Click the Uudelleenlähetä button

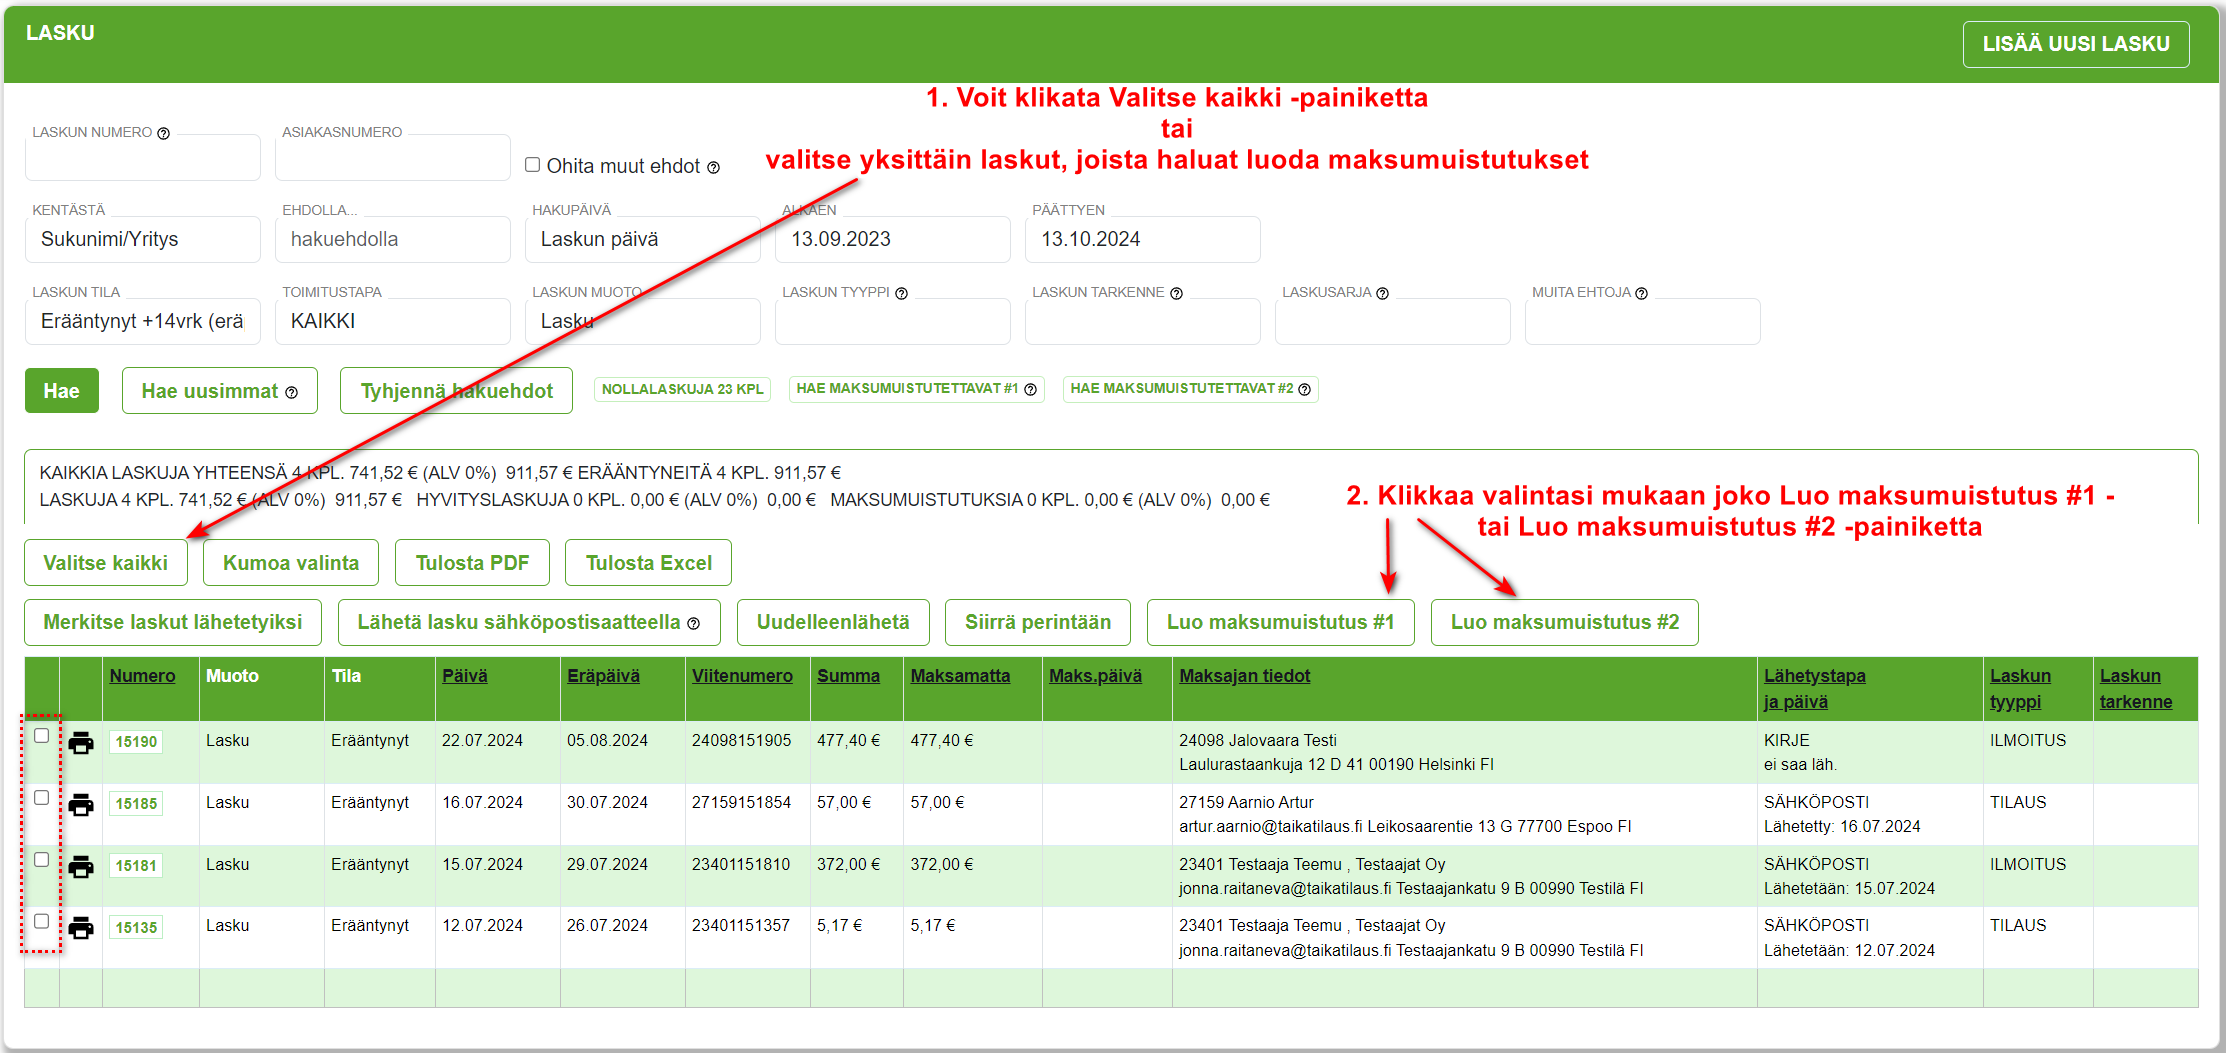[833, 623]
